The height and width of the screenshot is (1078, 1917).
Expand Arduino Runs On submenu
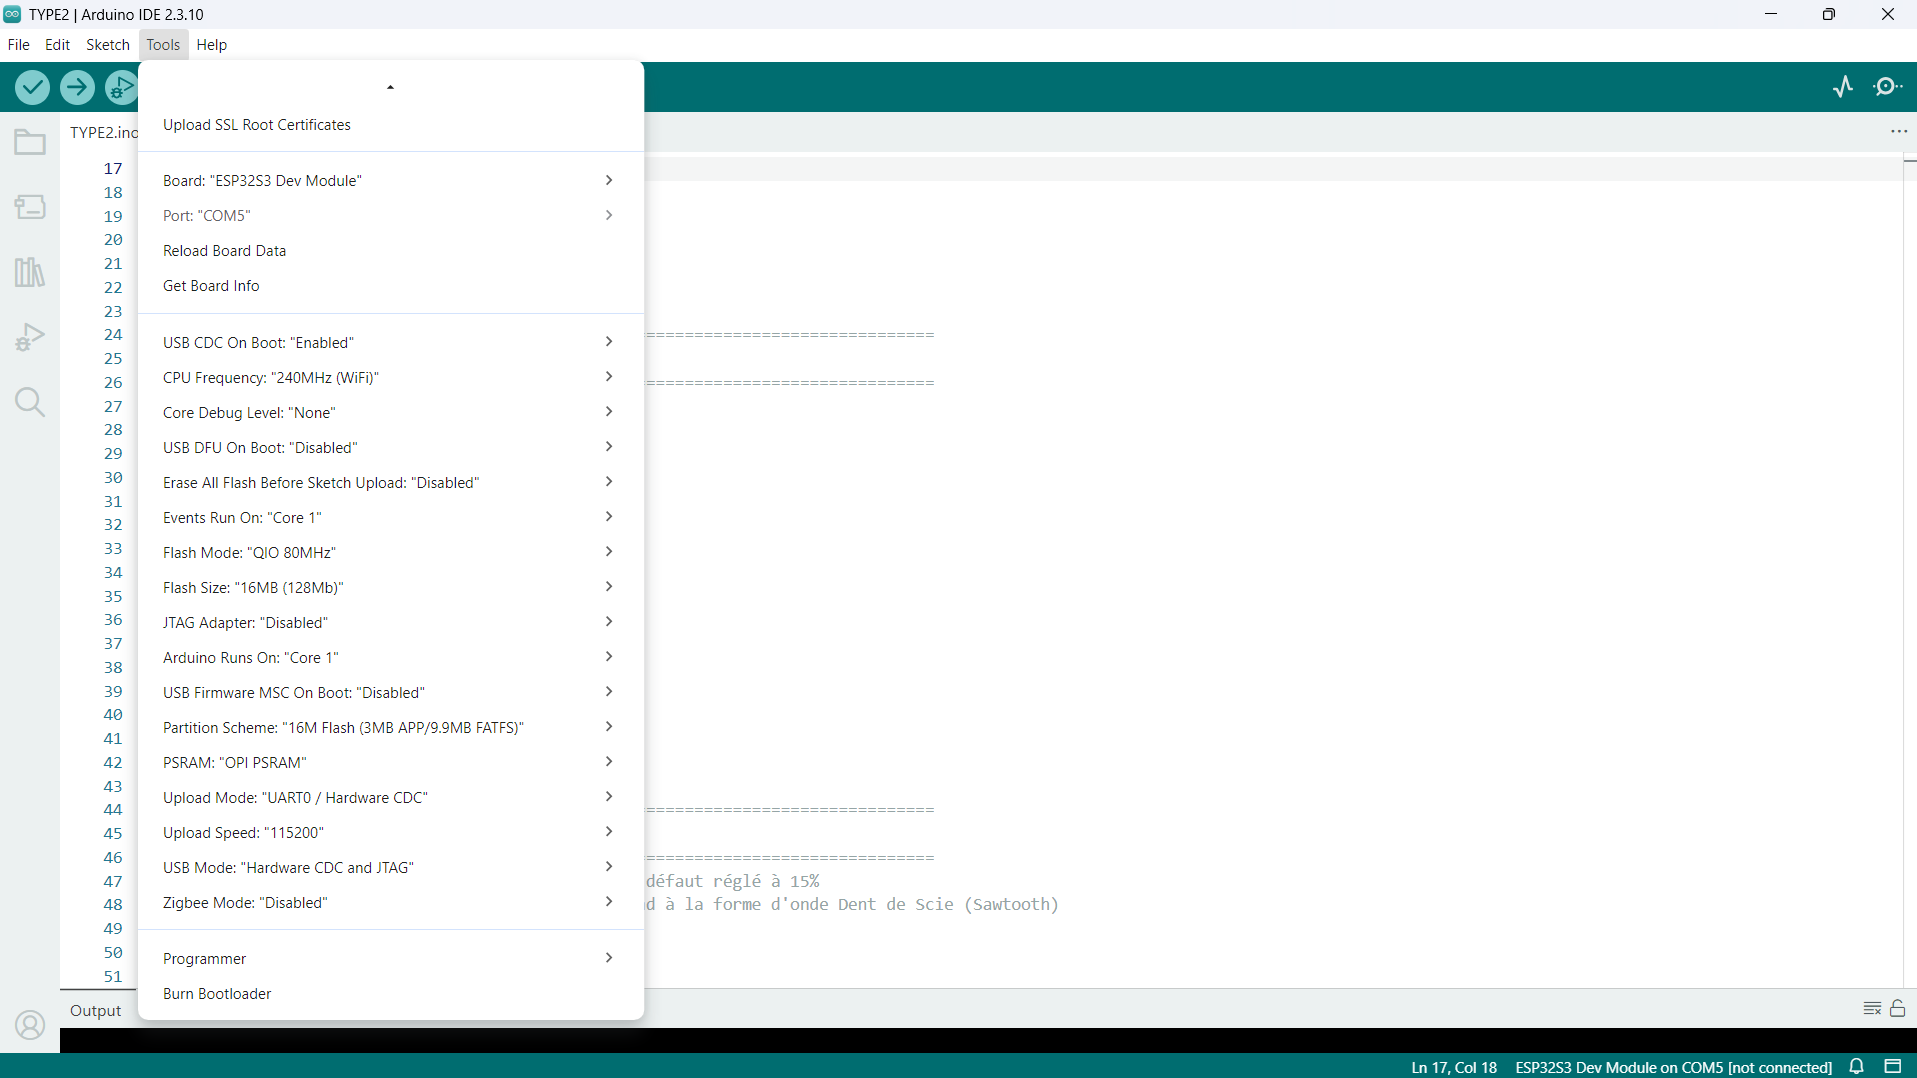click(391, 658)
